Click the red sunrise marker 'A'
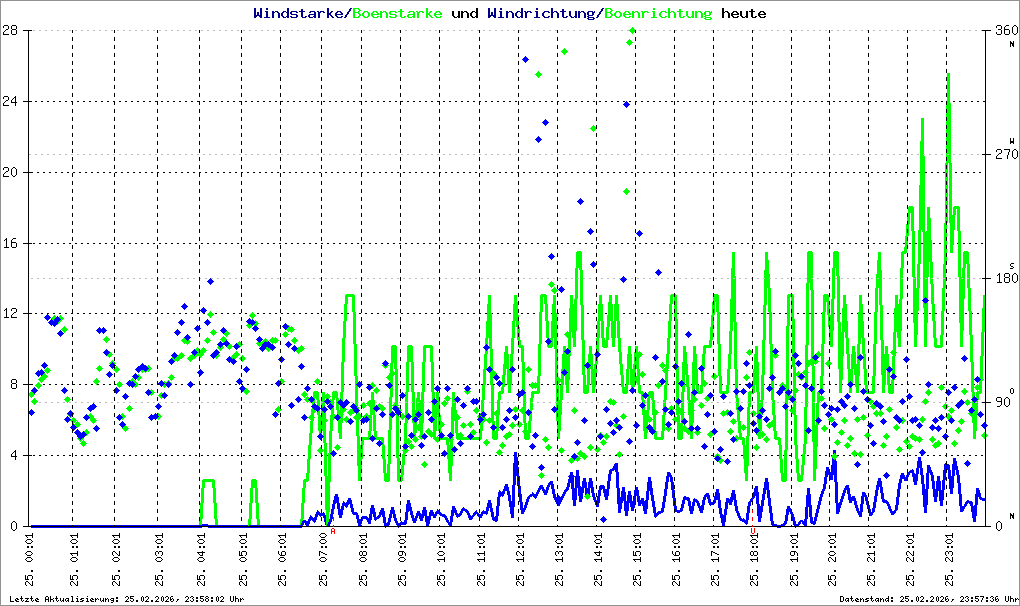The height and width of the screenshot is (606, 1020). (x=333, y=531)
